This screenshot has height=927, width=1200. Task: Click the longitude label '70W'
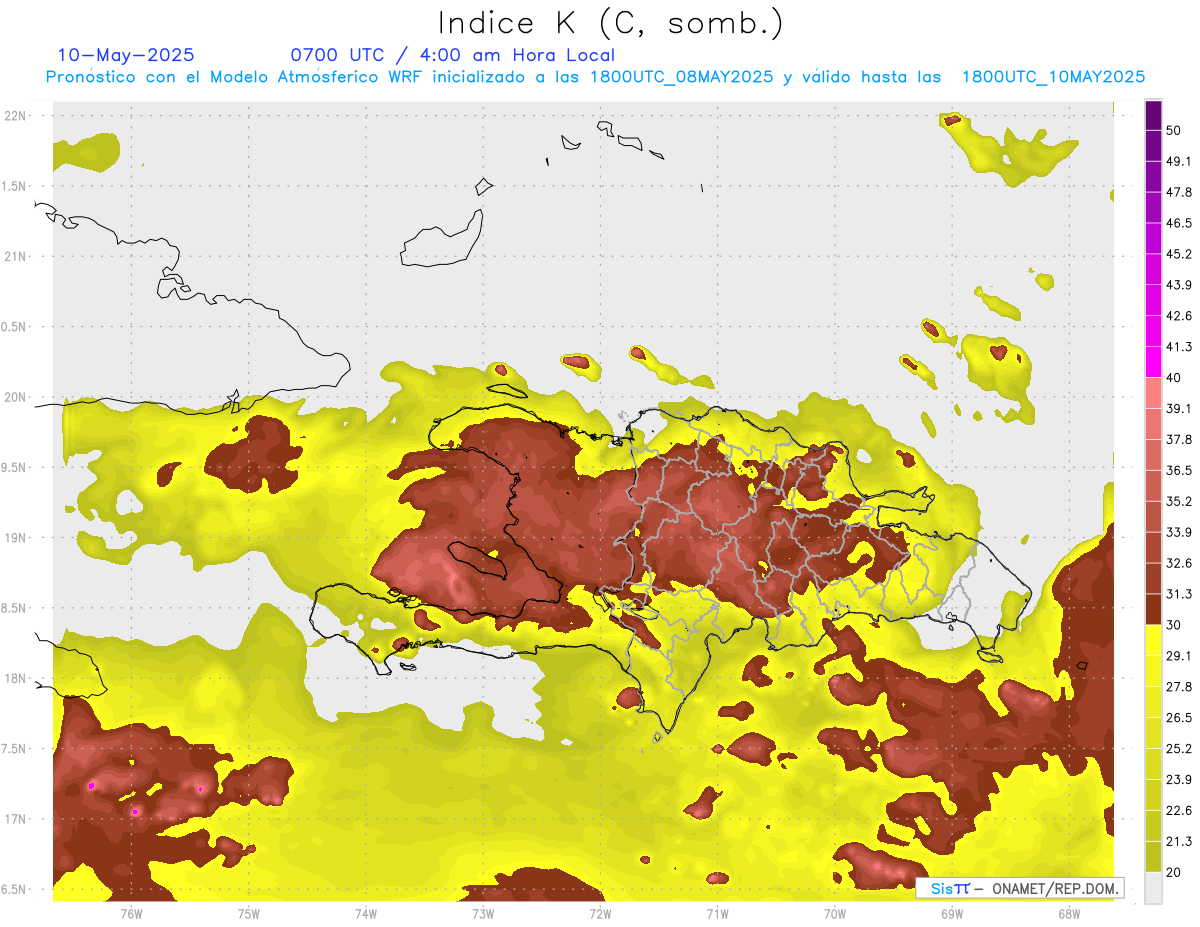835,913
